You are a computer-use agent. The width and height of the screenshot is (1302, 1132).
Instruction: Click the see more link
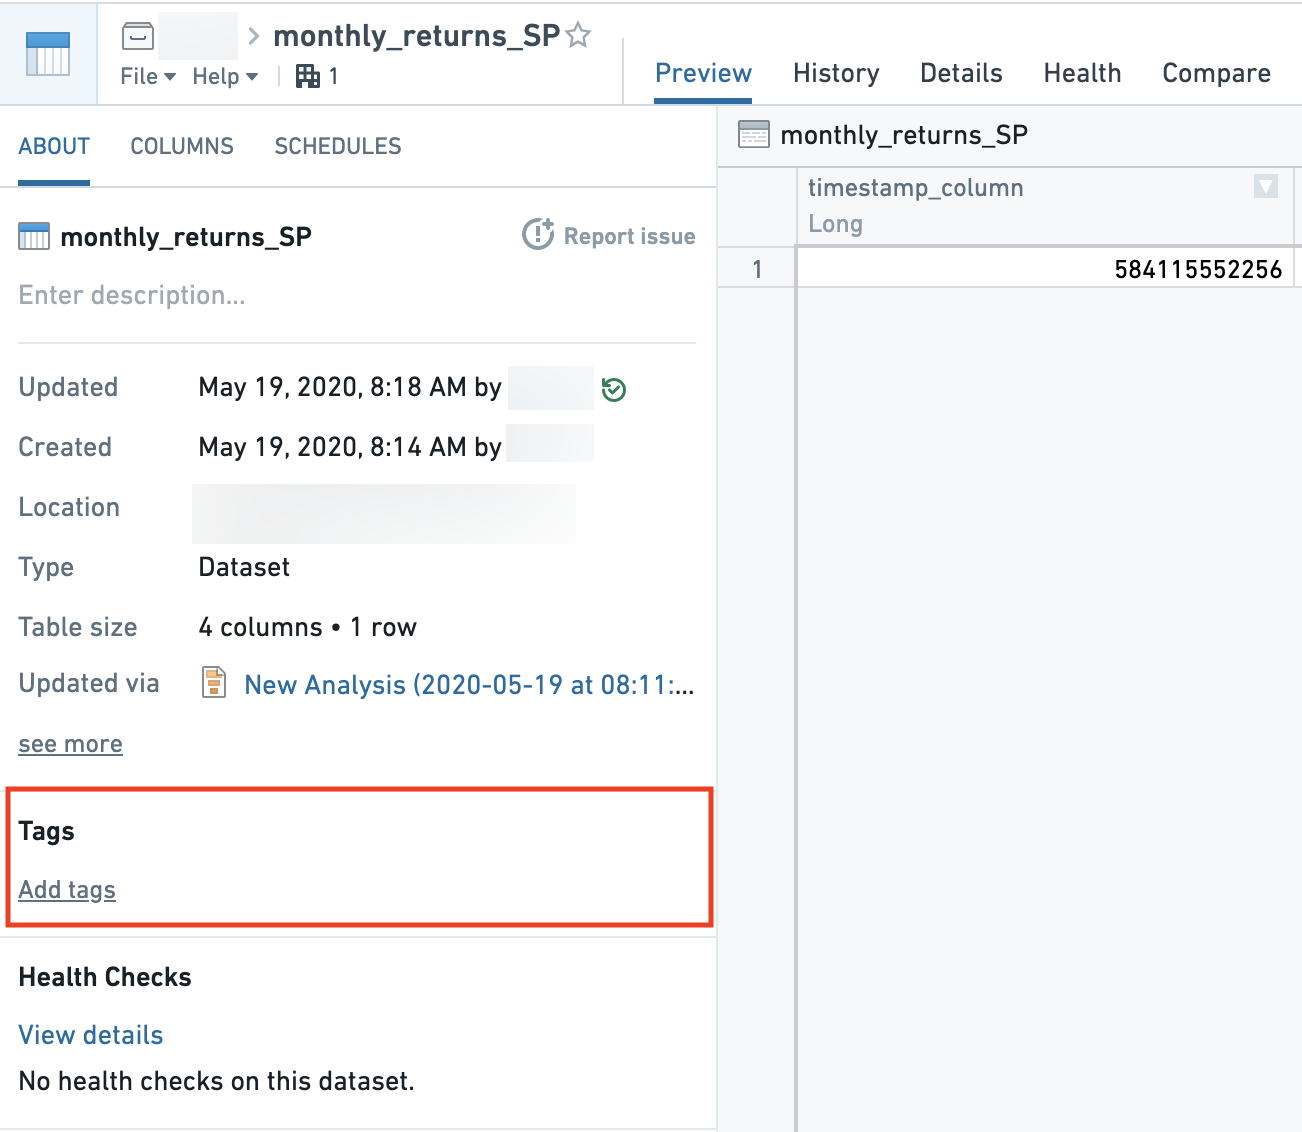[x=70, y=744]
